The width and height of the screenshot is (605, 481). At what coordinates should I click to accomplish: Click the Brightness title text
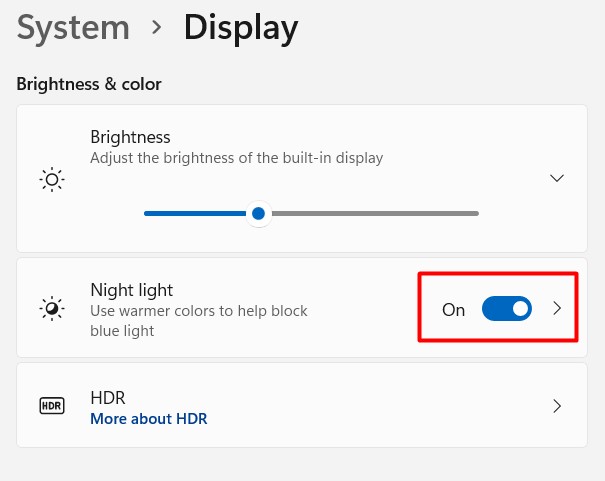[130, 137]
